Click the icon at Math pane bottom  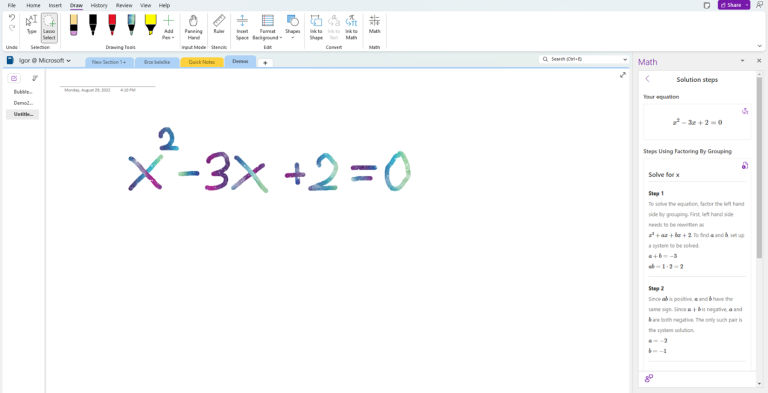pos(649,378)
